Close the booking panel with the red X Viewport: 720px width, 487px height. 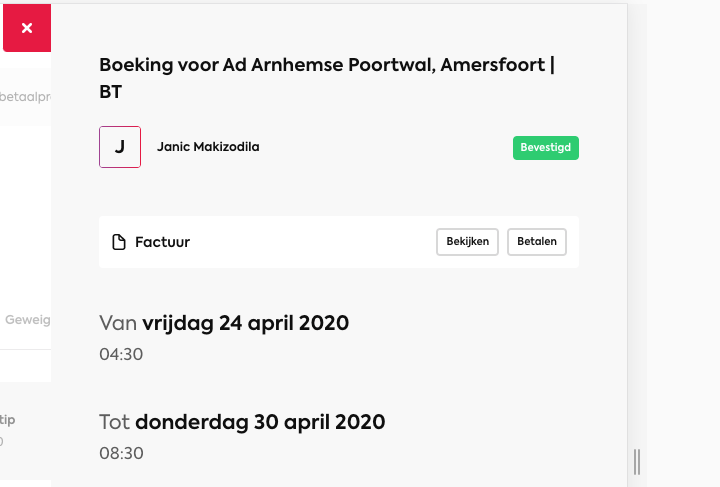point(27,28)
